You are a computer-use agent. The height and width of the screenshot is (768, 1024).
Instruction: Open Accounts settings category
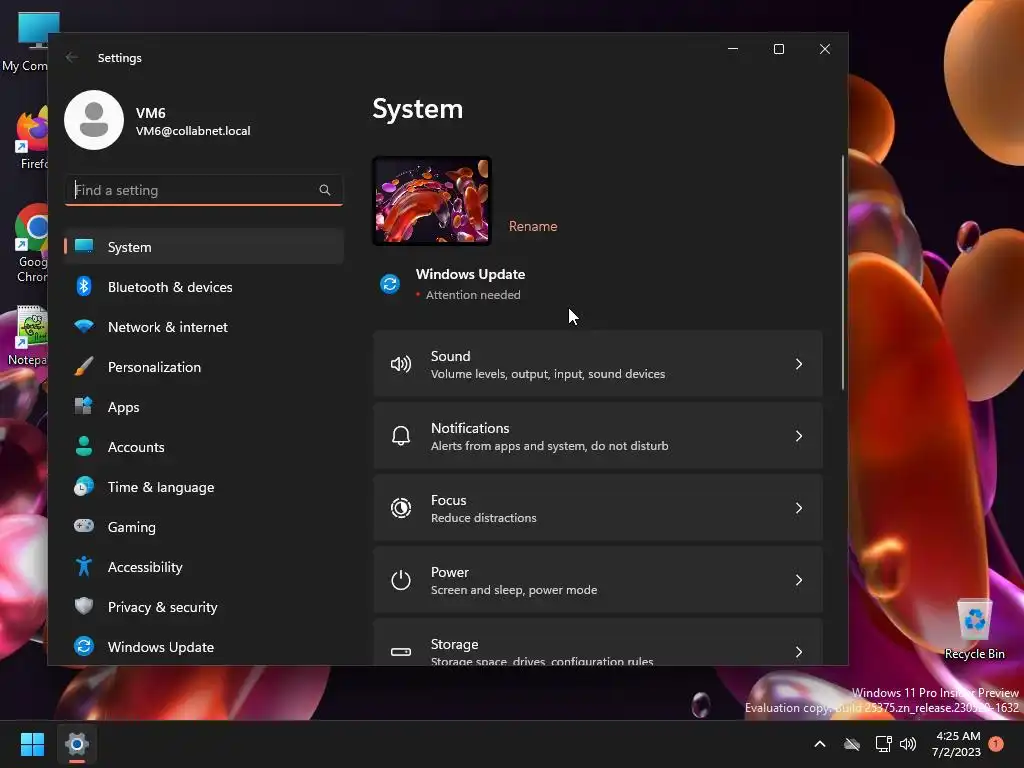pyautogui.click(x=204, y=447)
